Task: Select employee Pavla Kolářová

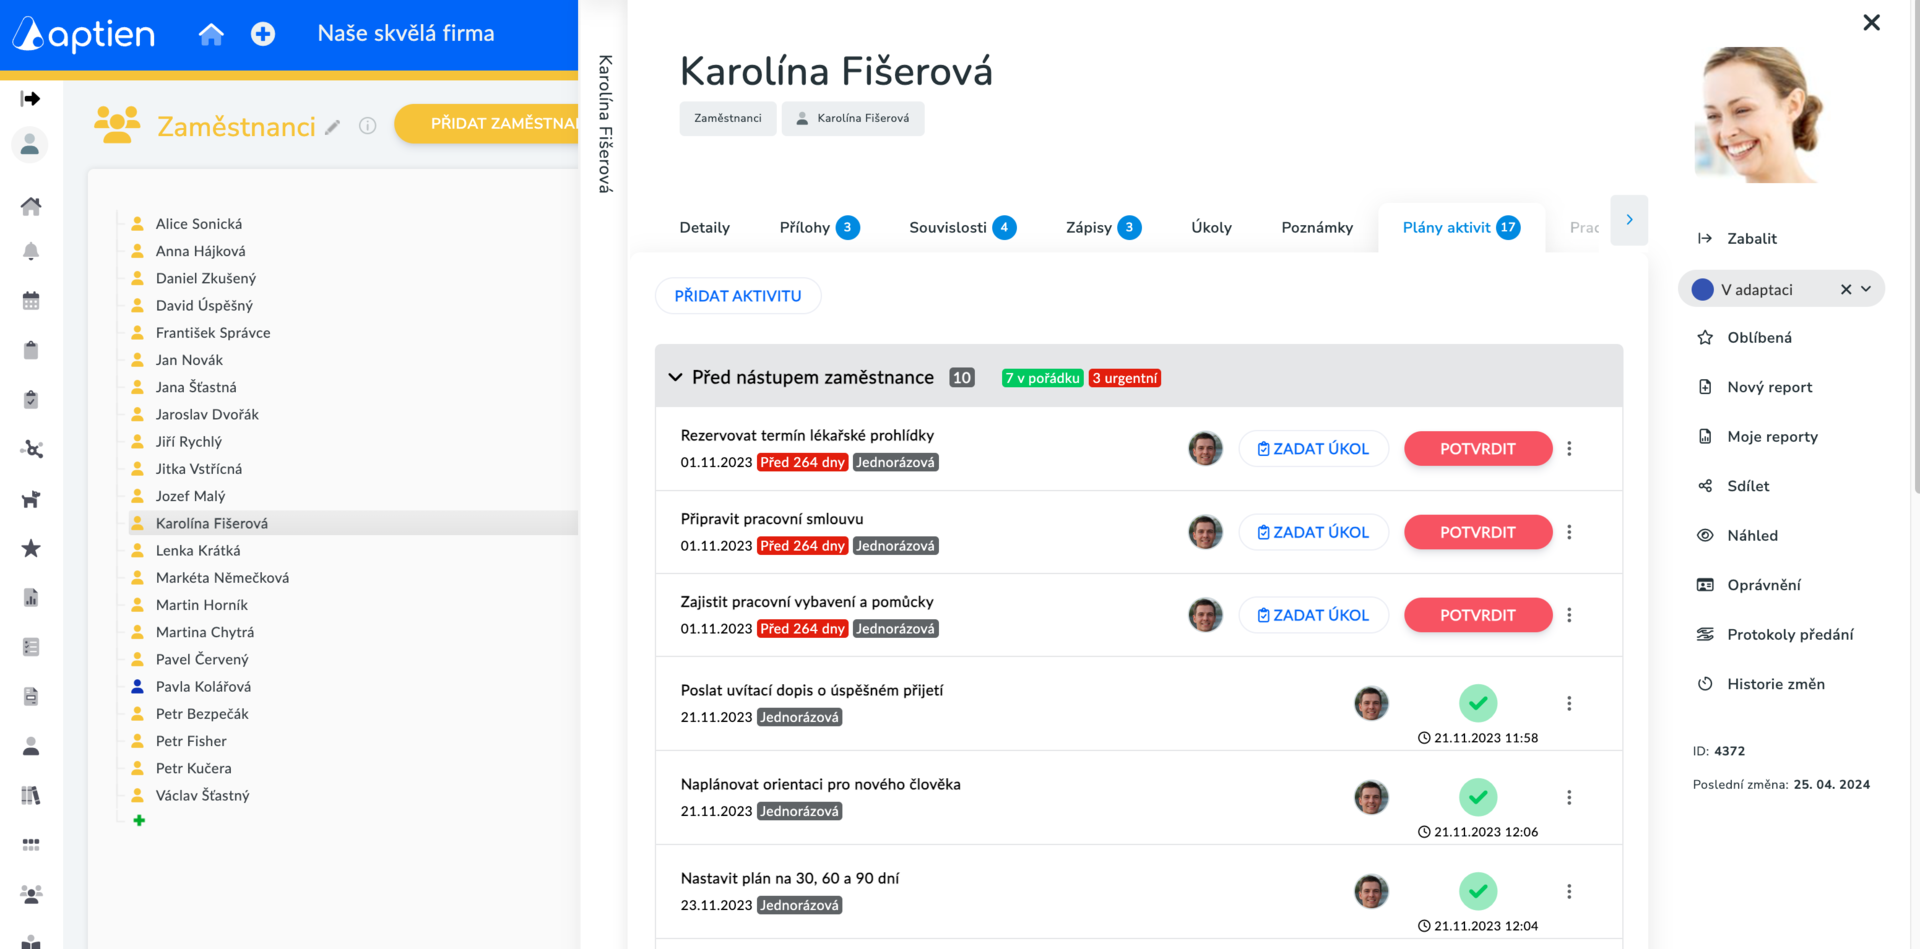Action: (x=203, y=687)
